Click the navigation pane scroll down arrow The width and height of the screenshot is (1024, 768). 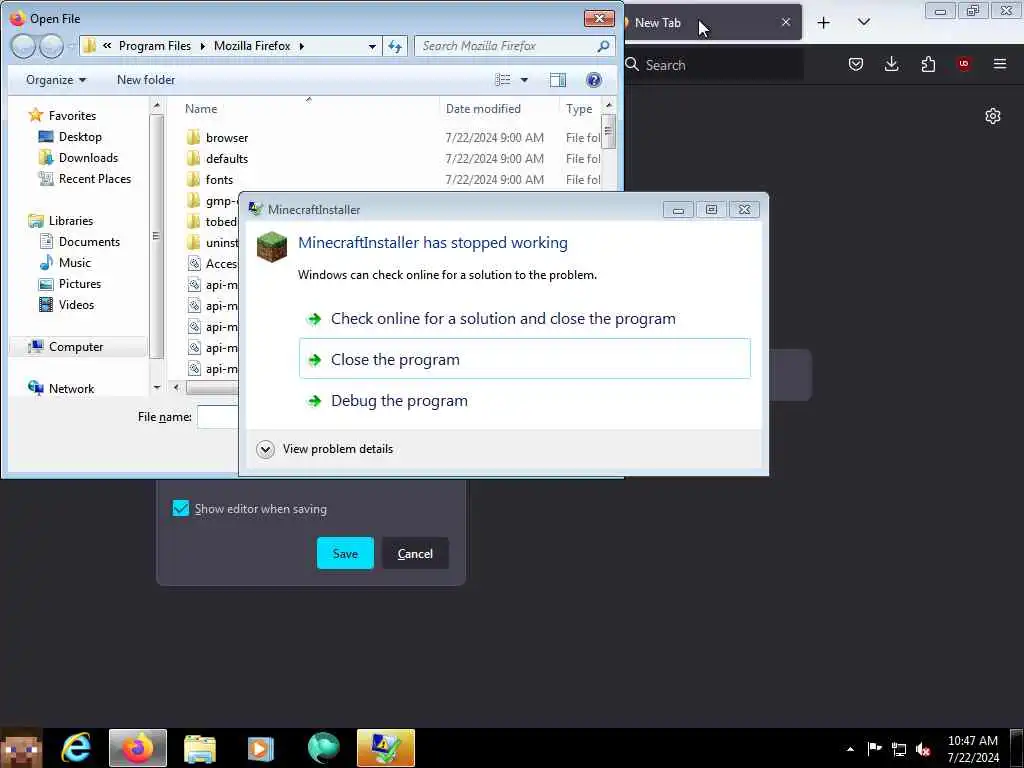point(157,387)
